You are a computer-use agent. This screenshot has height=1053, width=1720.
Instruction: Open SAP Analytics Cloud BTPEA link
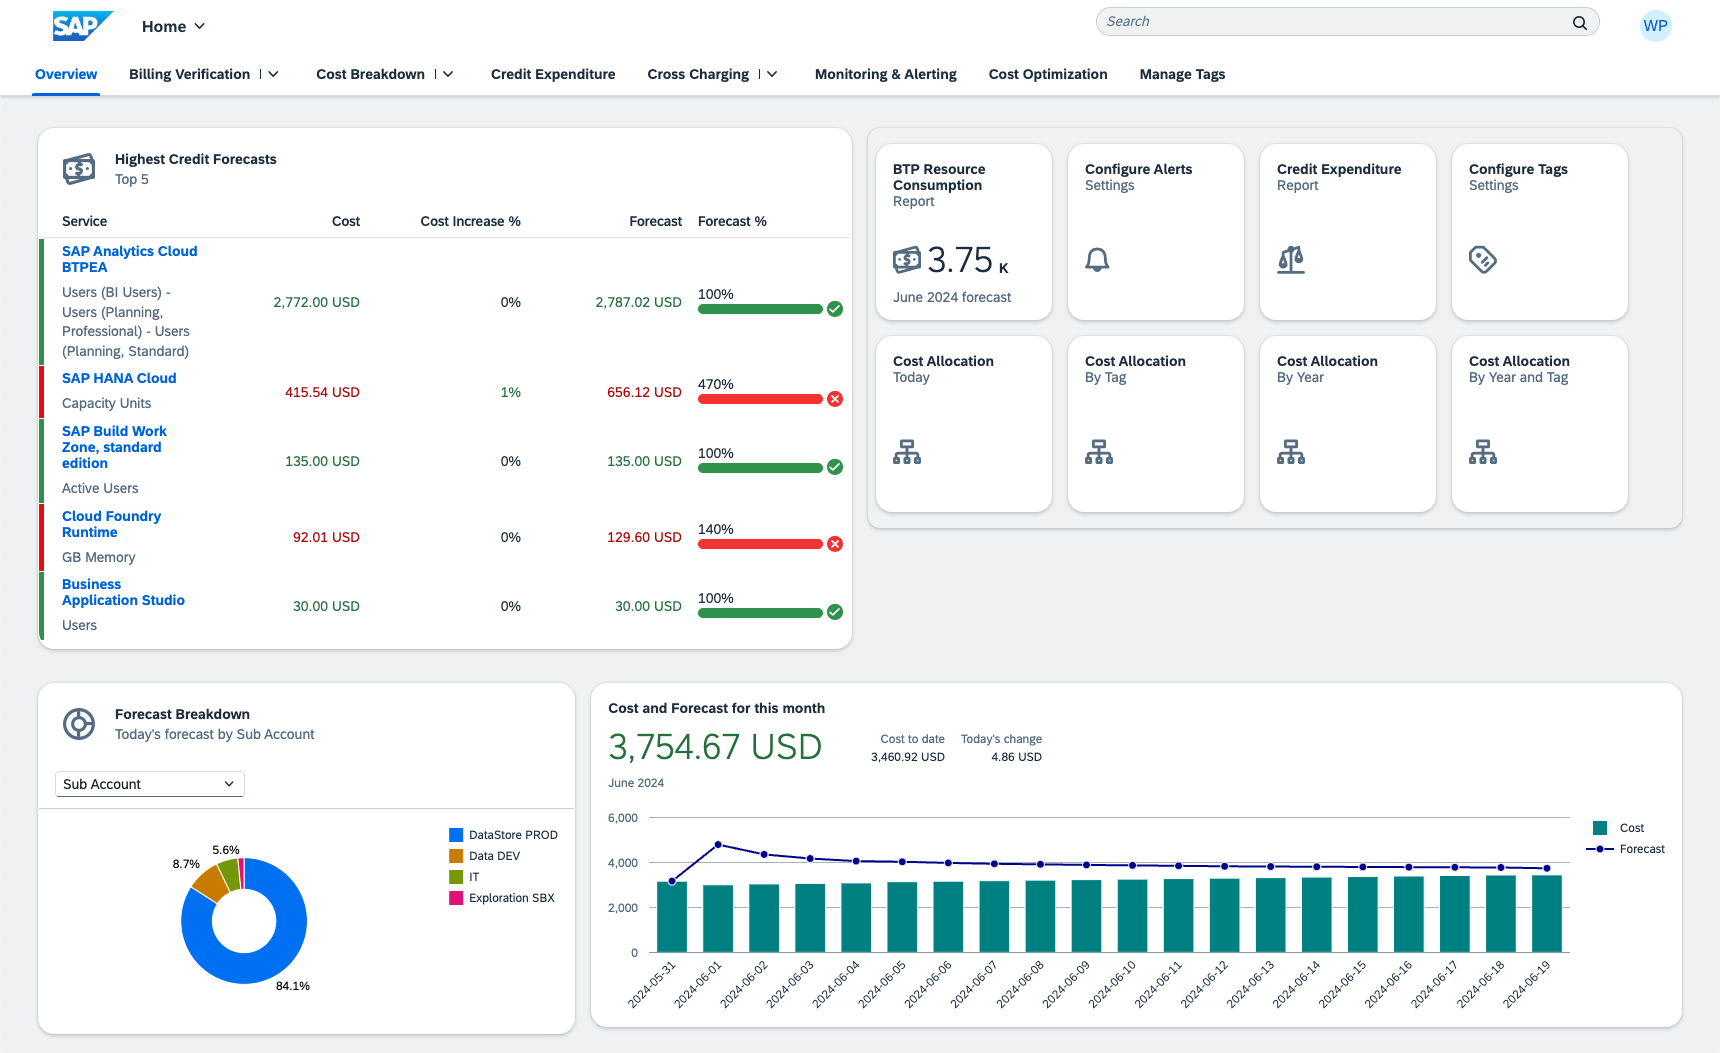(130, 259)
